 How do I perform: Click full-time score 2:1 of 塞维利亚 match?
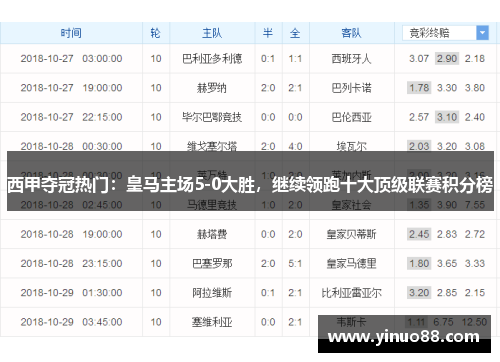[295, 322]
